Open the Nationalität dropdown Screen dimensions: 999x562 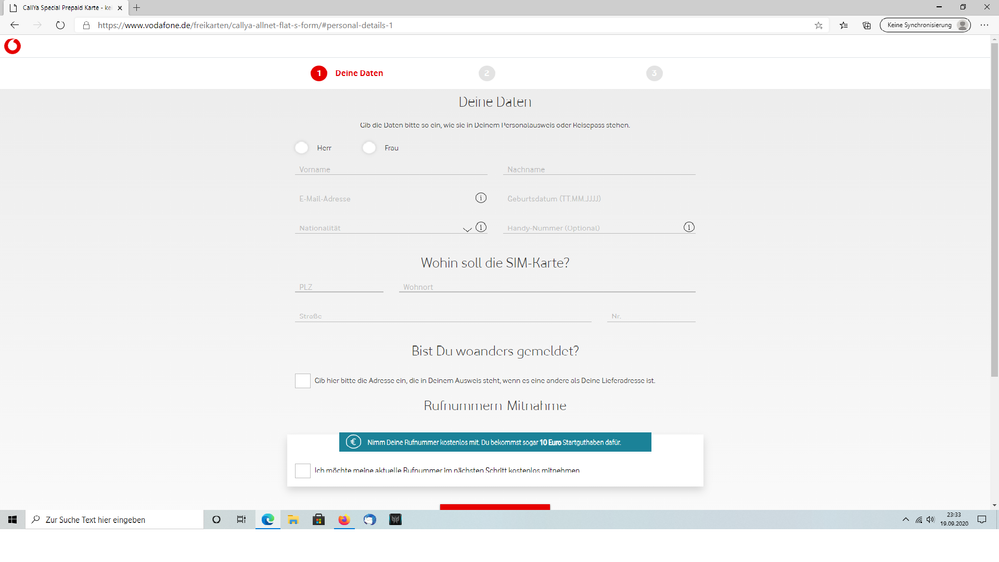(467, 229)
